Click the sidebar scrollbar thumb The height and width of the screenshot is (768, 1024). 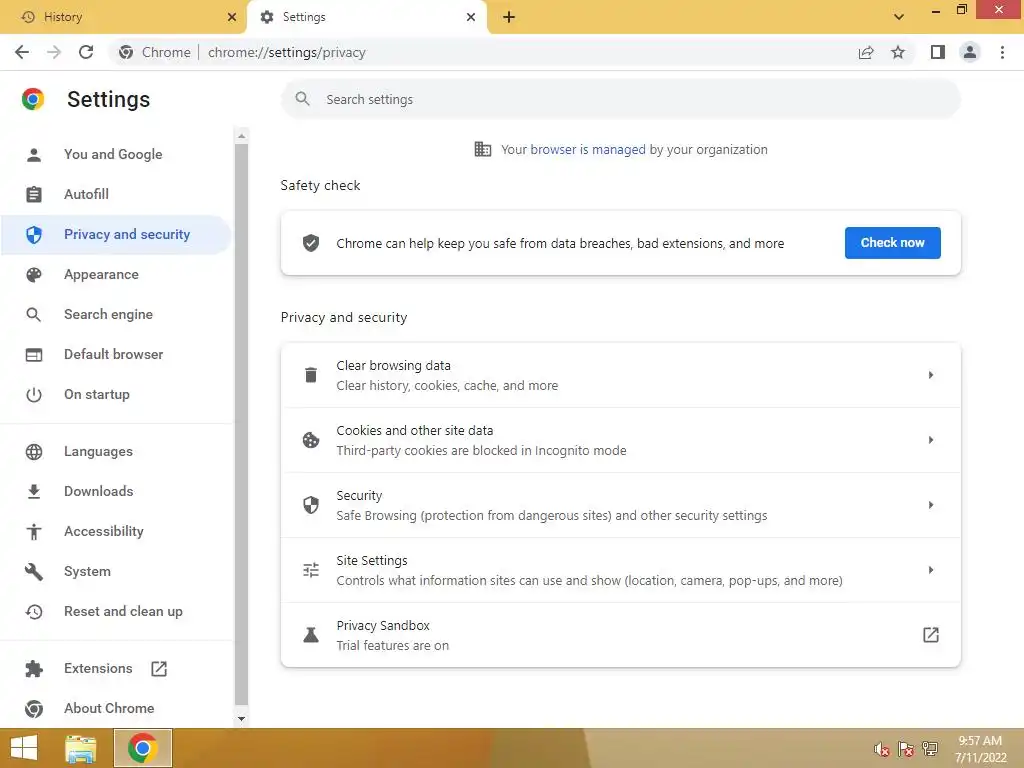[242, 424]
